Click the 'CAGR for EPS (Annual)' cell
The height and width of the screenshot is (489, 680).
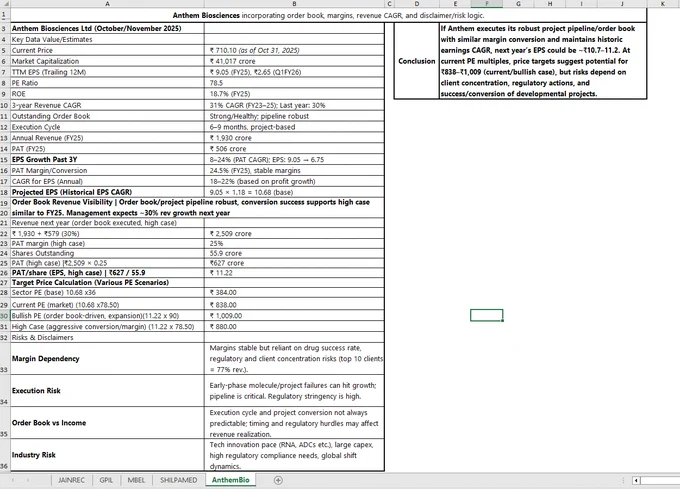[x=107, y=181]
